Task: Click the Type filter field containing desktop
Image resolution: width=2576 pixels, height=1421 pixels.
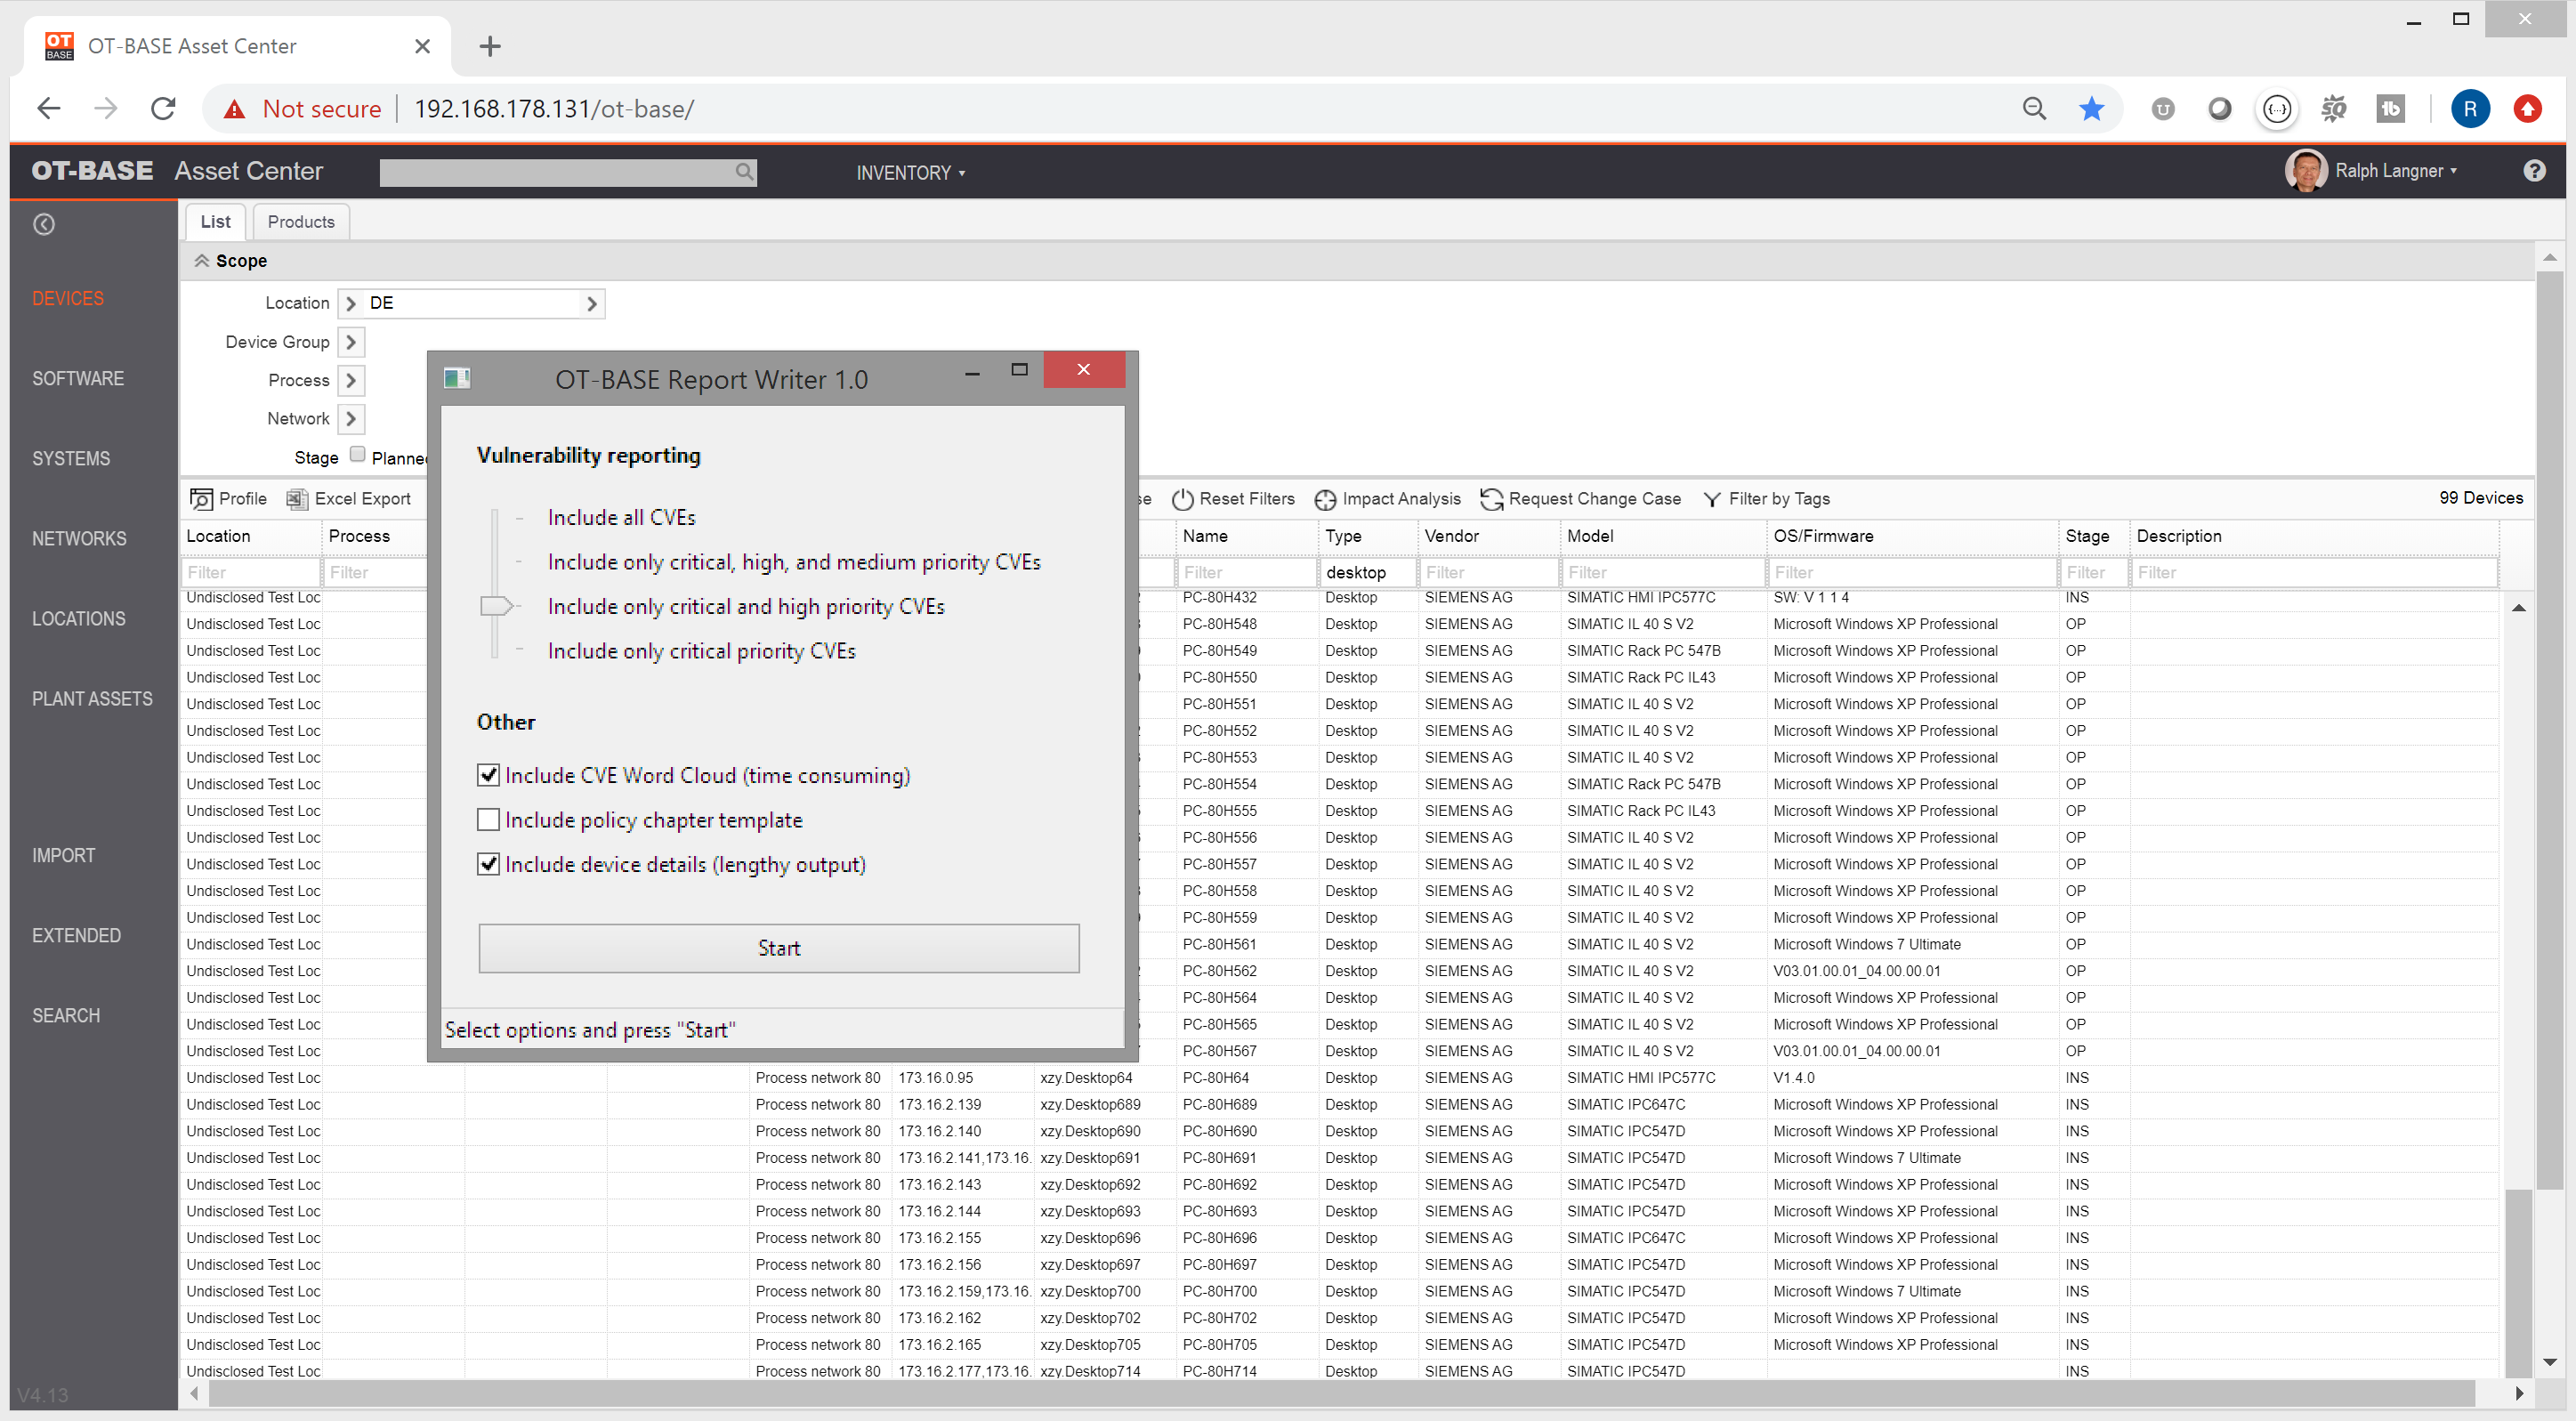Action: [1367, 572]
